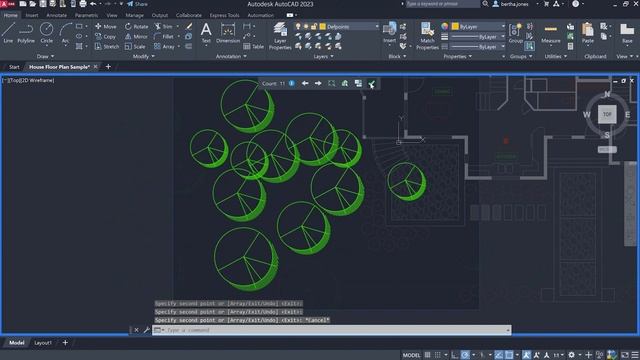This screenshot has width=640, height=360.
Task: Toggle MODEL space button in status bar
Action: pos(411,355)
